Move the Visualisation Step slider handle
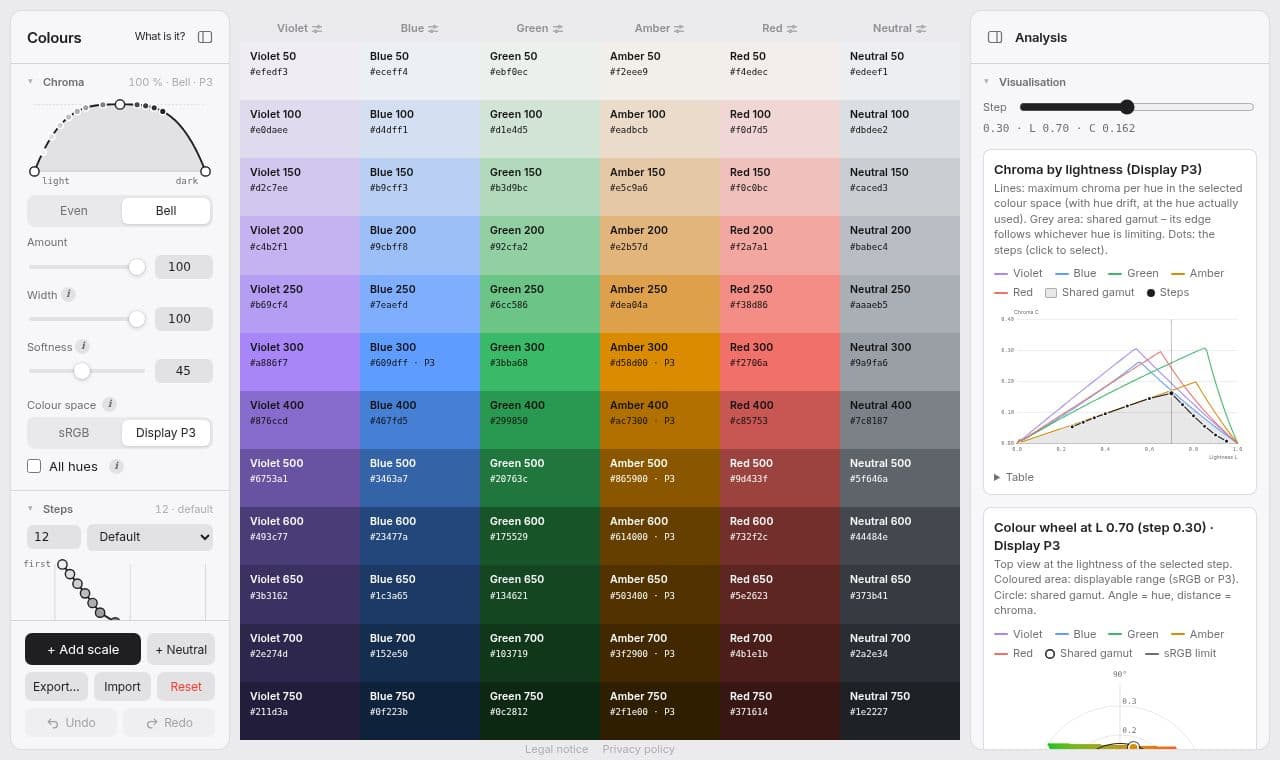The width and height of the screenshot is (1280, 760). [1127, 107]
